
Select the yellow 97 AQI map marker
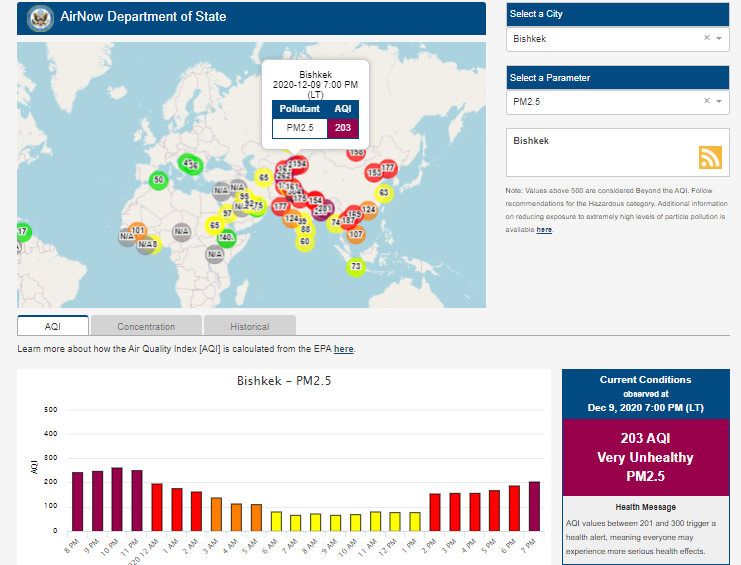click(227, 213)
